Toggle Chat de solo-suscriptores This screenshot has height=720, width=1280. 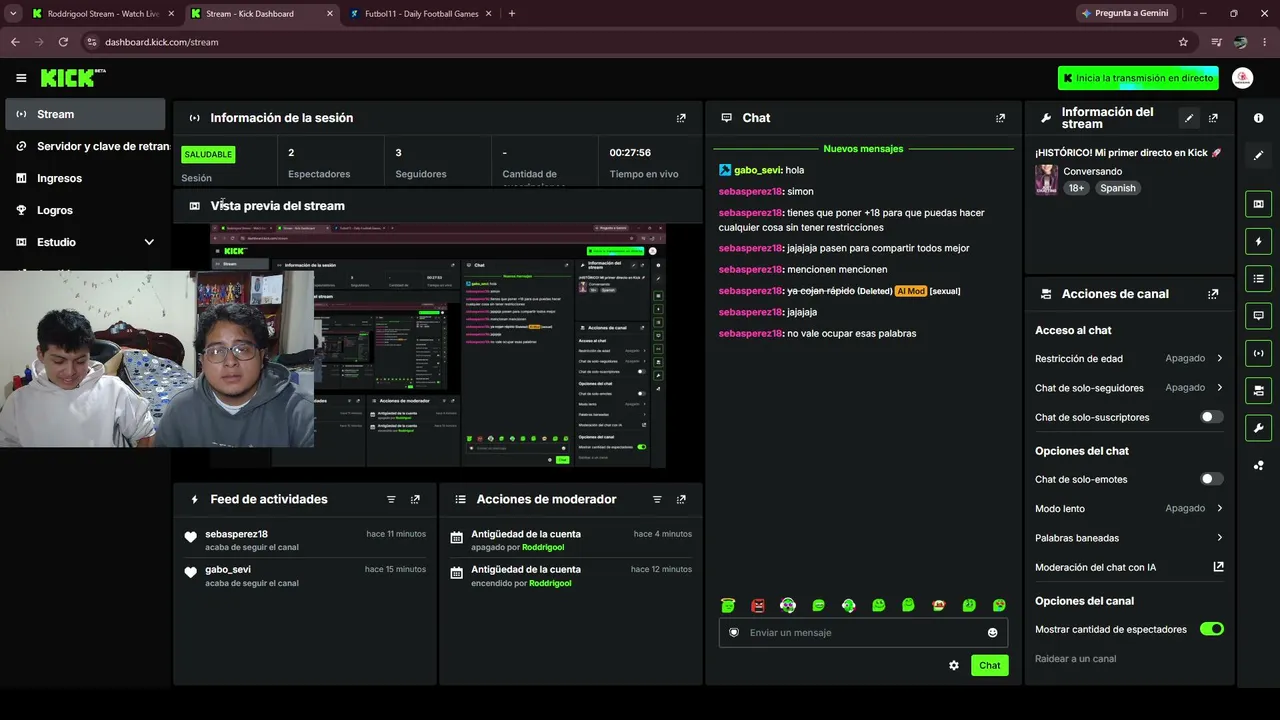pyautogui.click(x=1212, y=417)
